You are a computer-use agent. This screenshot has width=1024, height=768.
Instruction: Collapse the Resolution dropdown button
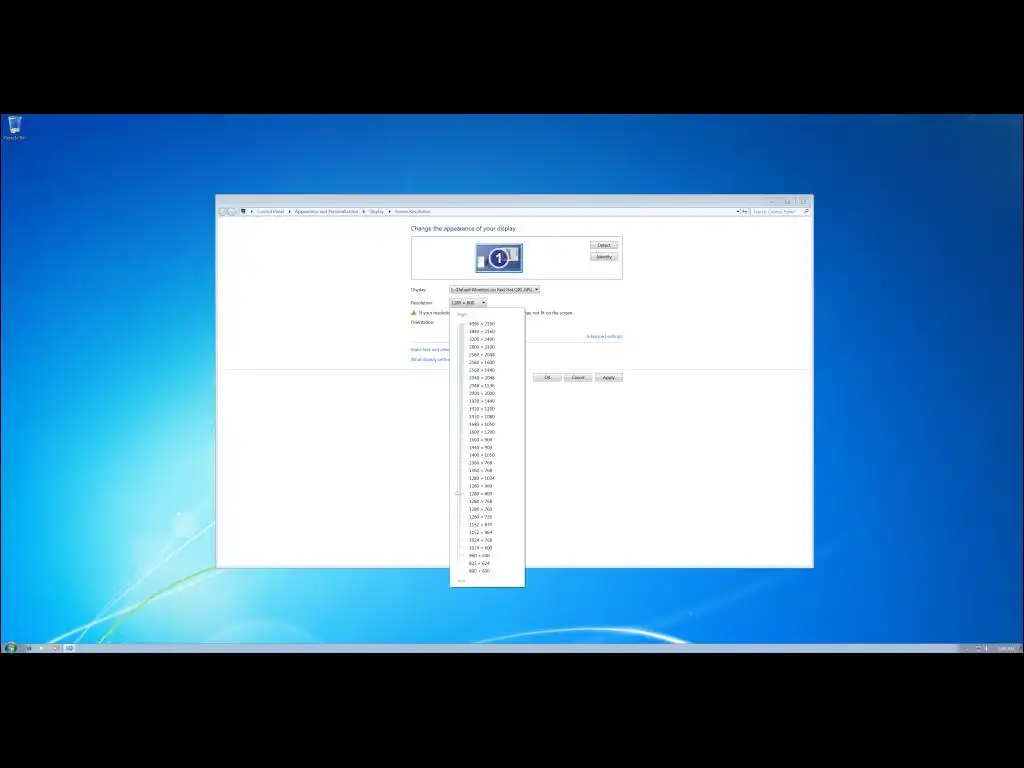[x=468, y=303]
